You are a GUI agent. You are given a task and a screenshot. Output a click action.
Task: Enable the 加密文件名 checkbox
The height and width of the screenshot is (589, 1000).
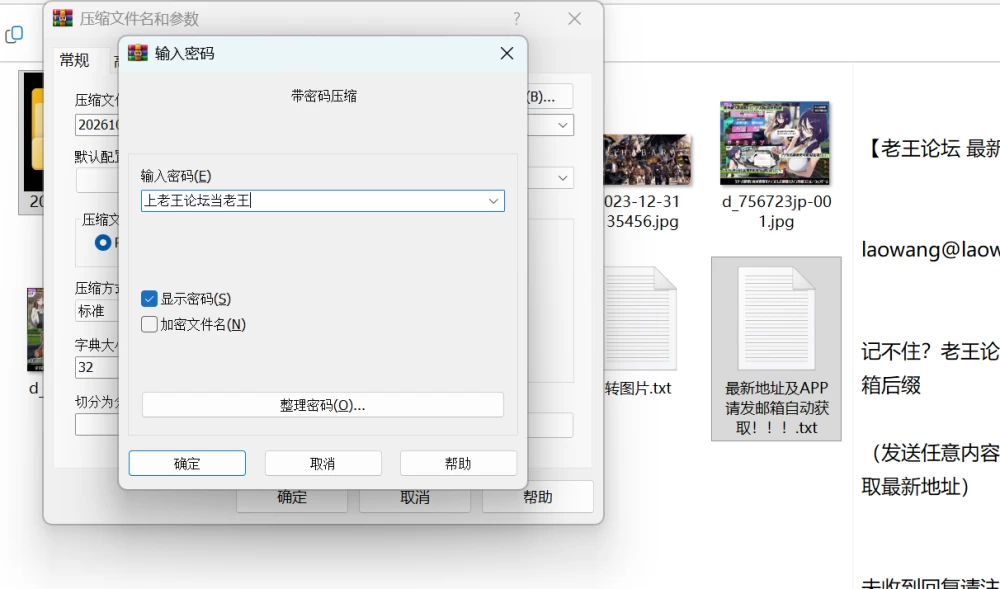click(149, 324)
